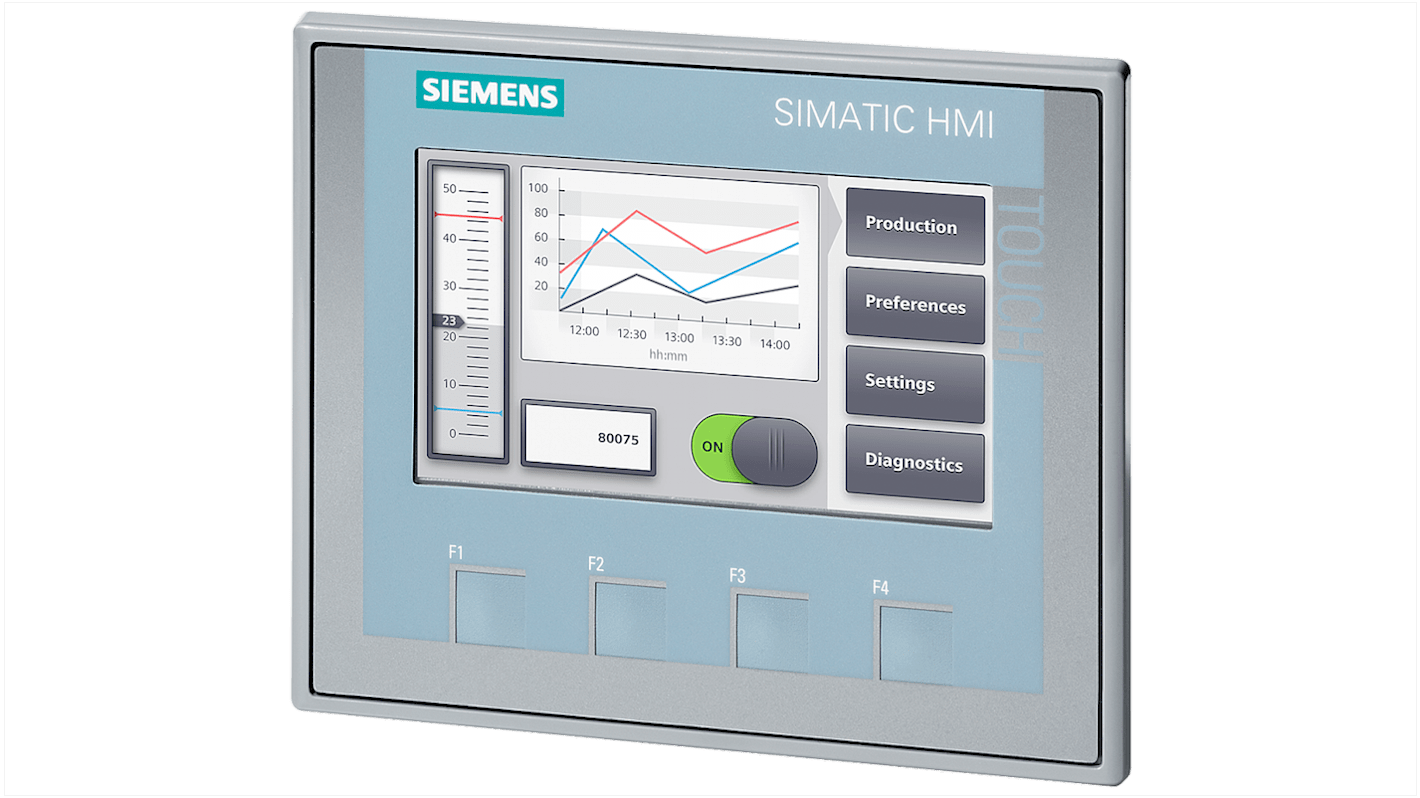Screen dimensions: 1420x798
Task: Click the 100 value on chart axis
Action: point(538,188)
